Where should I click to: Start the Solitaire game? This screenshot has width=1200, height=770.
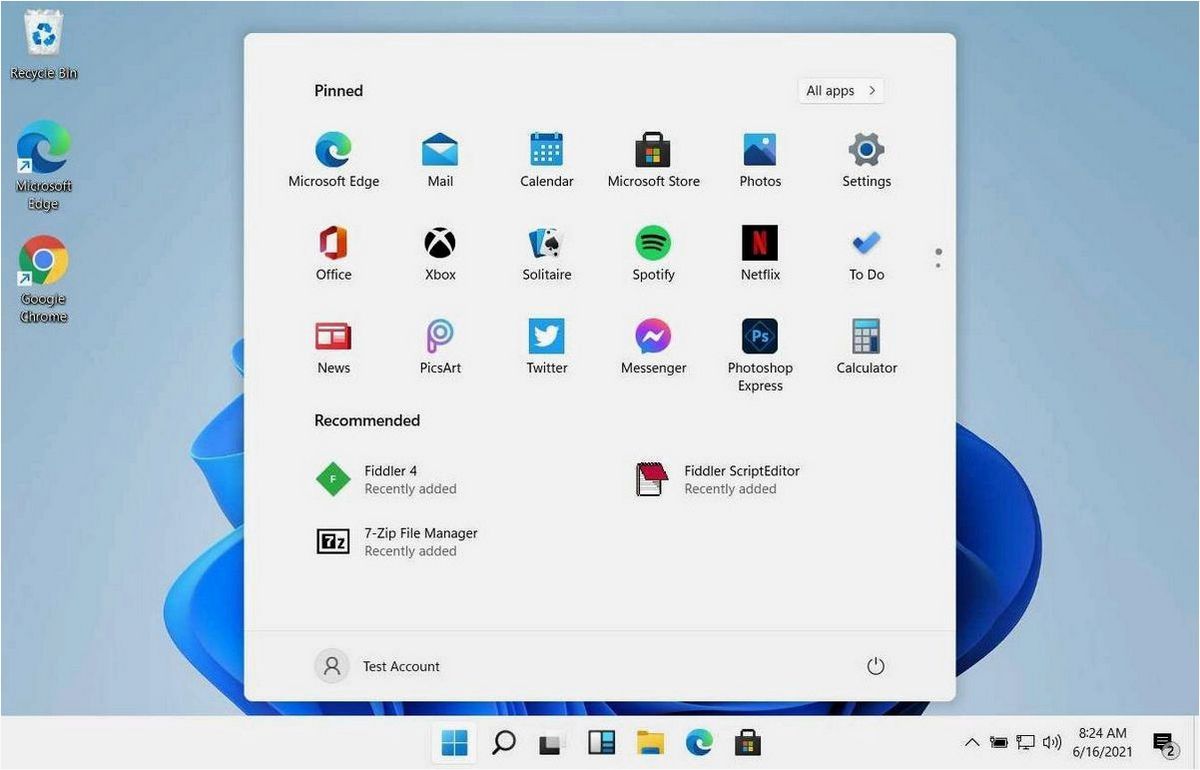(547, 253)
